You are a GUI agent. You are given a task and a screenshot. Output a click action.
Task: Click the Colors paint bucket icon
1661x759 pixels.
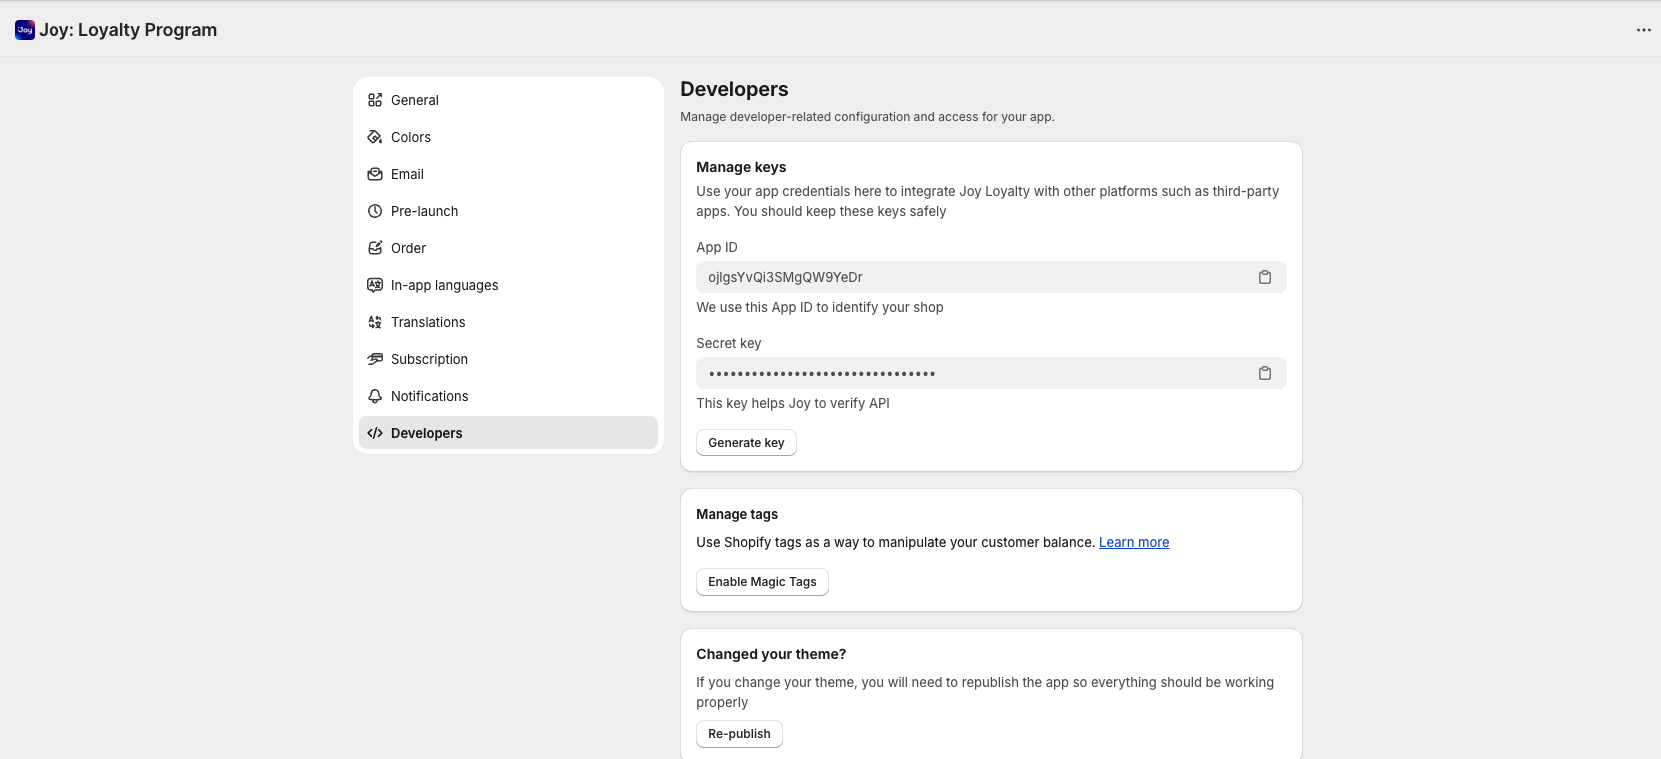click(375, 137)
